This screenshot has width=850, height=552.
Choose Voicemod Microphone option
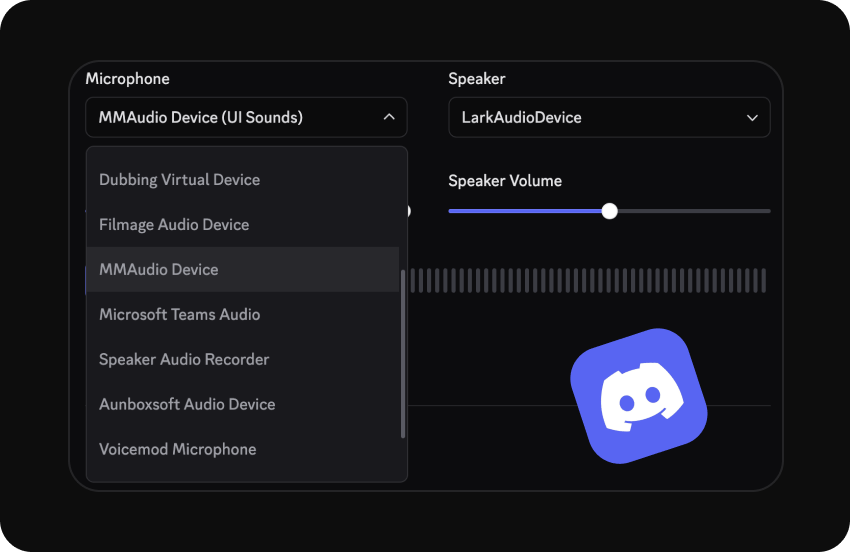click(243, 450)
